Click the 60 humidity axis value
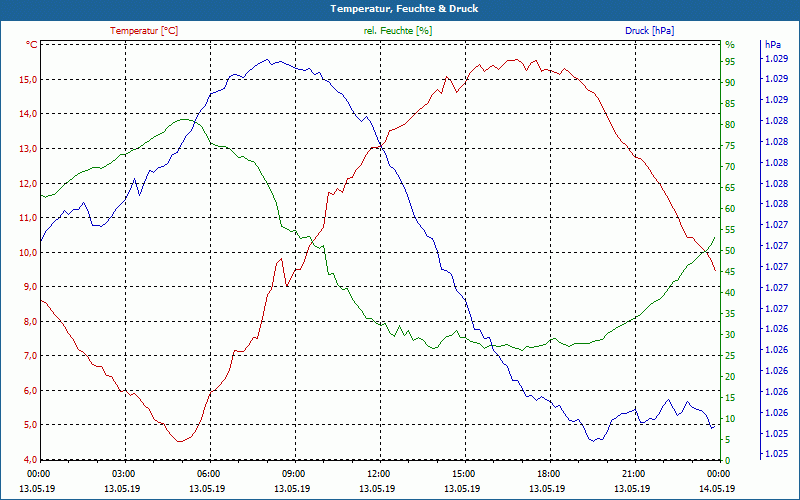800x500 pixels. [x=730, y=209]
